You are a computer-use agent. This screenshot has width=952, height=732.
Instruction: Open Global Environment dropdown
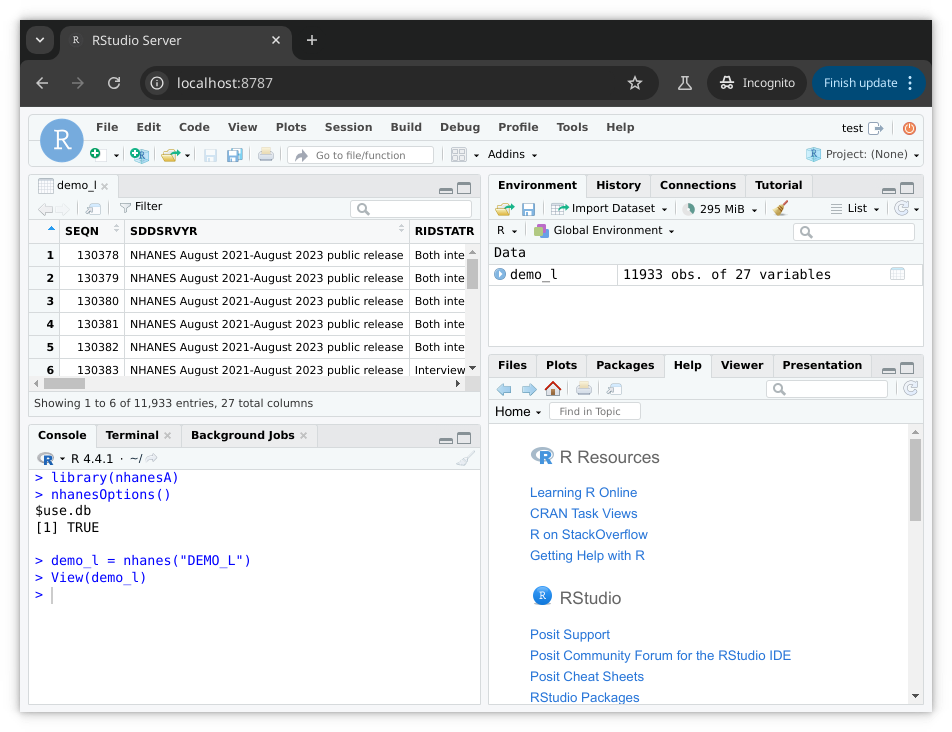click(x=604, y=231)
